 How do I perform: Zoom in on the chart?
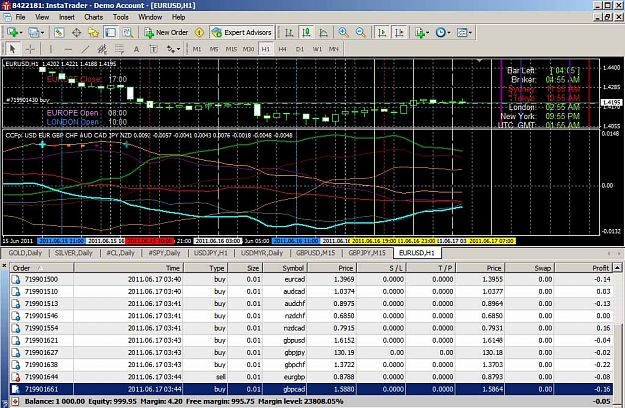click(343, 33)
